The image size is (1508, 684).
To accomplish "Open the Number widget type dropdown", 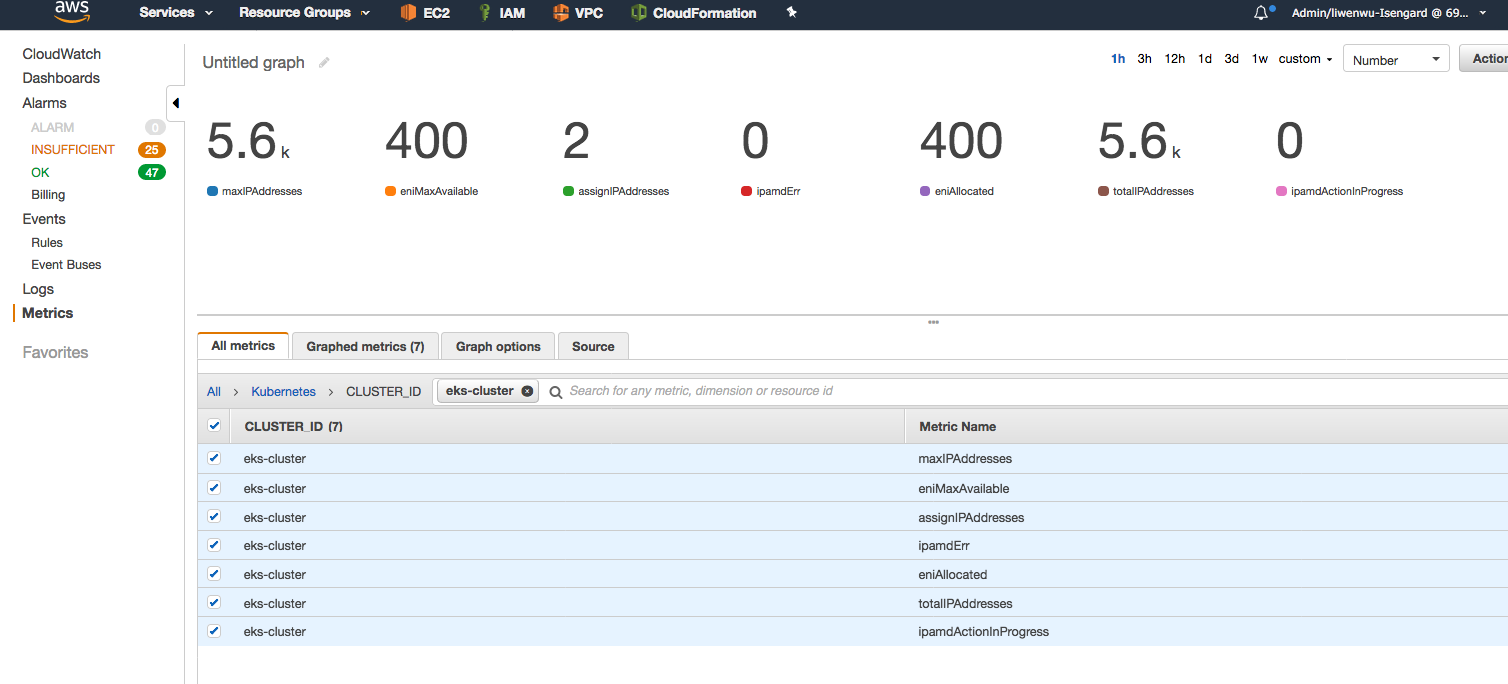I will tap(1396, 60).
